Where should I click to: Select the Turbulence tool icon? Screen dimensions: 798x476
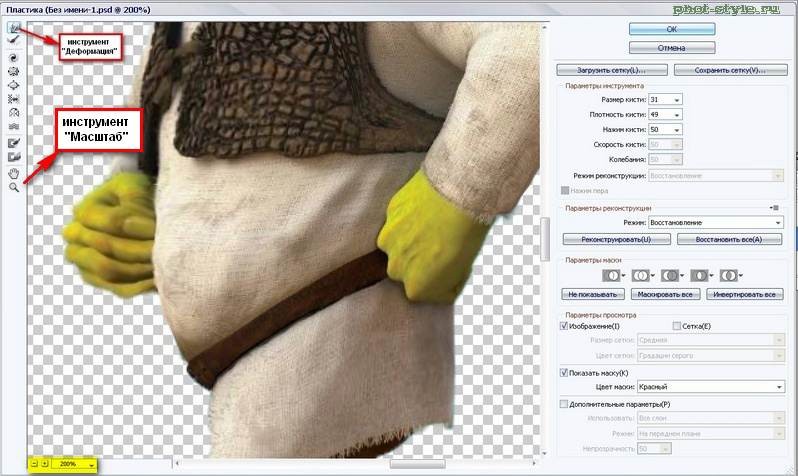14,126
